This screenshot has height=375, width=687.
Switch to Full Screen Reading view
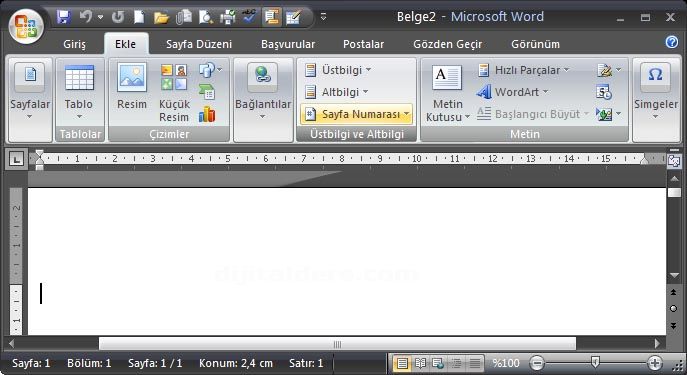(420, 363)
